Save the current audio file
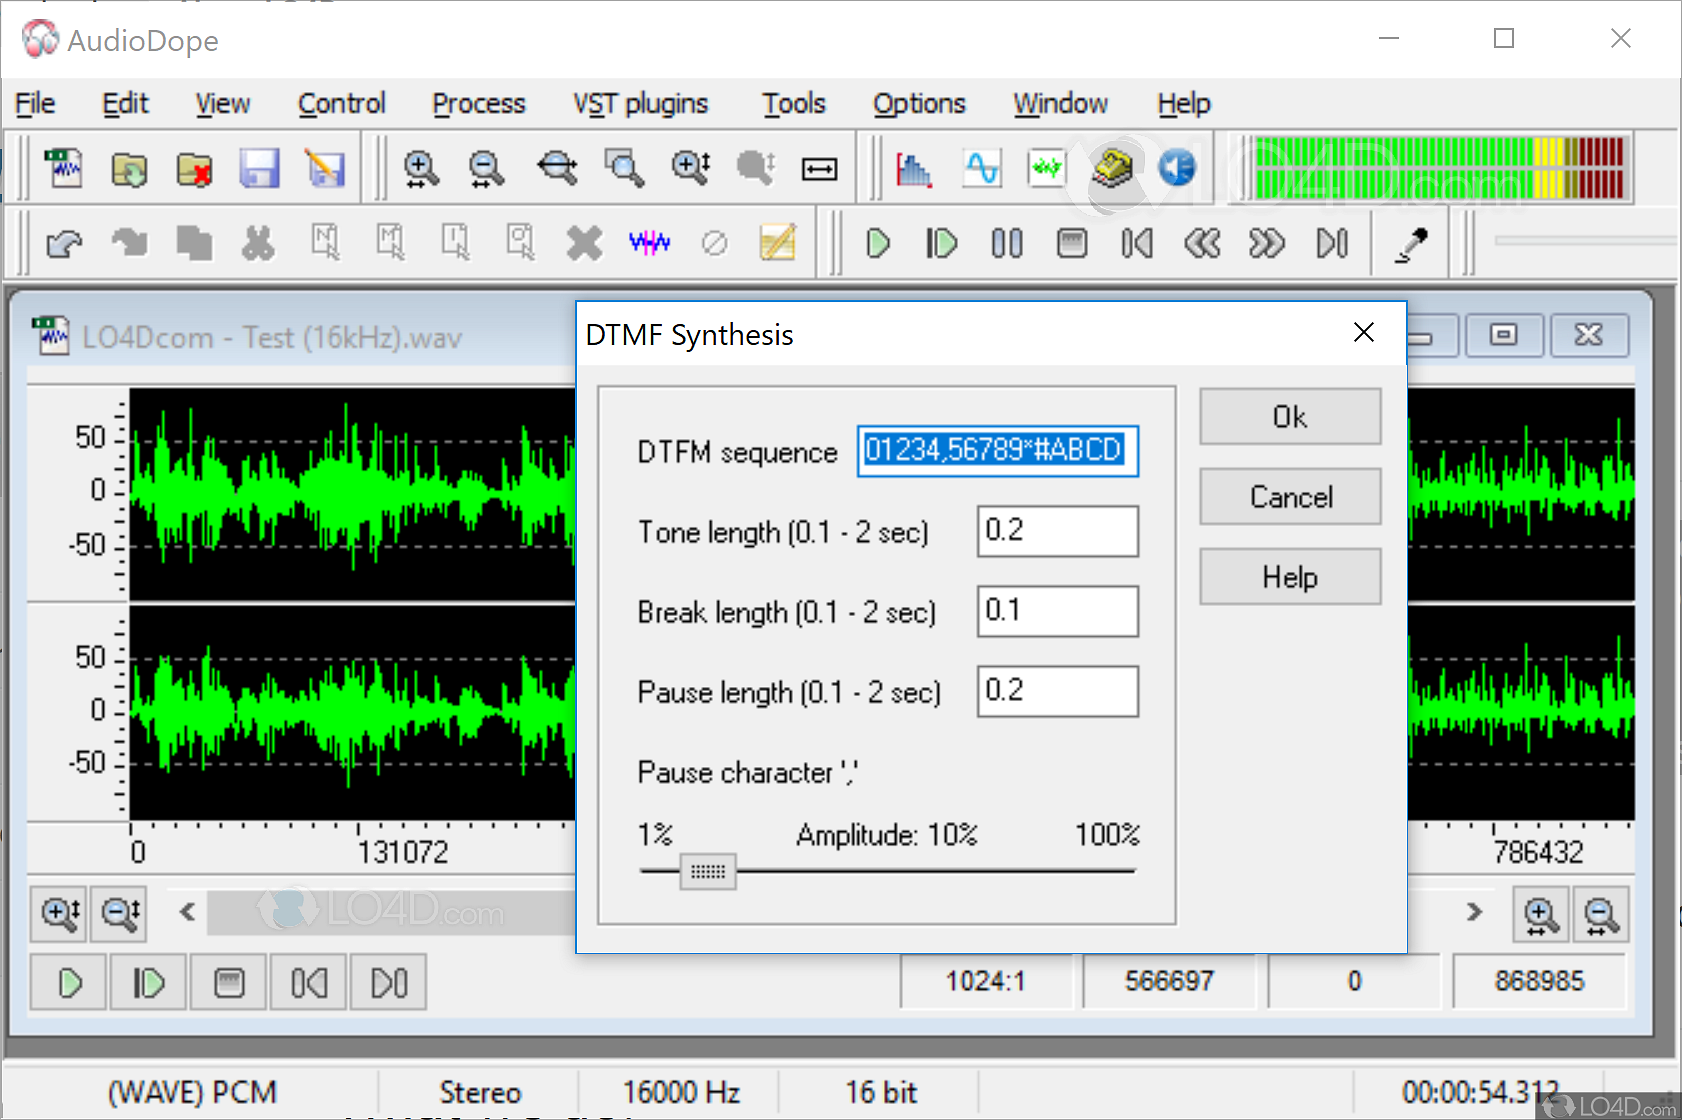The height and width of the screenshot is (1120, 1682). pyautogui.click(x=260, y=168)
